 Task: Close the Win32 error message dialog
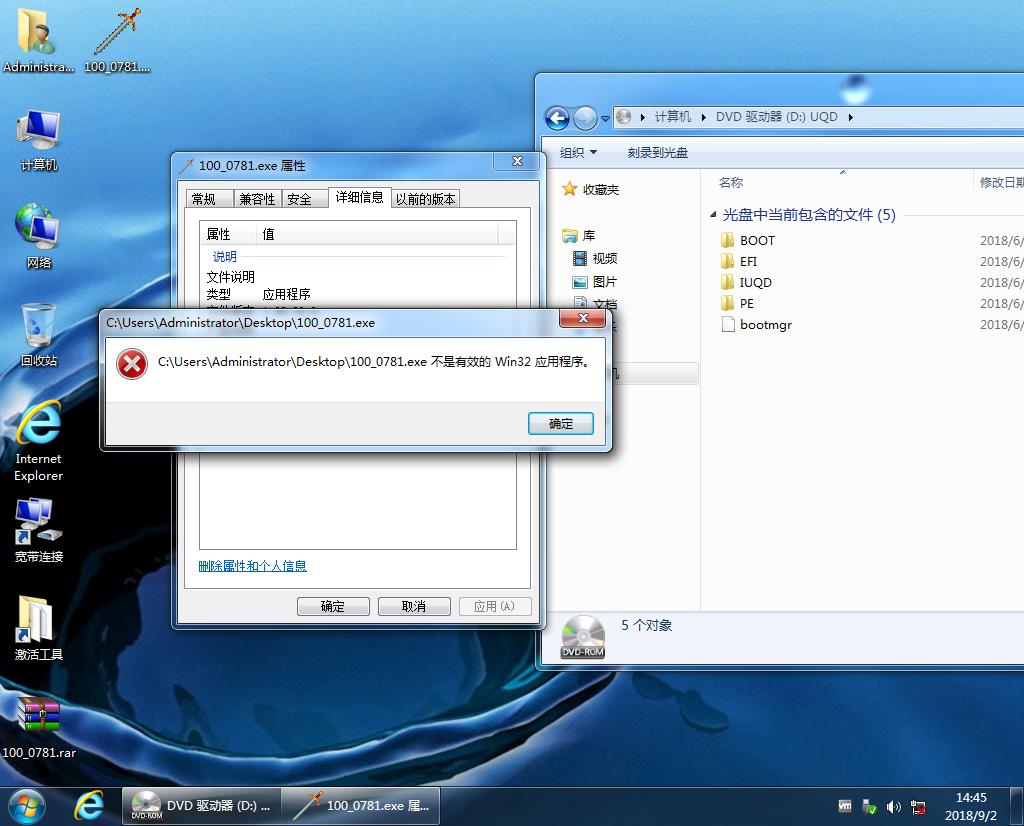coord(583,318)
